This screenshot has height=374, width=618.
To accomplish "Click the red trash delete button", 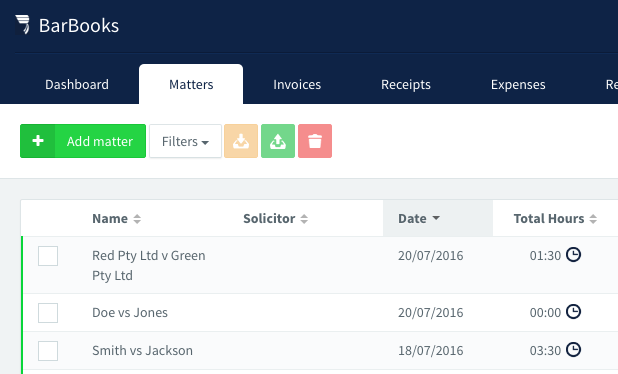I will pyautogui.click(x=315, y=141).
